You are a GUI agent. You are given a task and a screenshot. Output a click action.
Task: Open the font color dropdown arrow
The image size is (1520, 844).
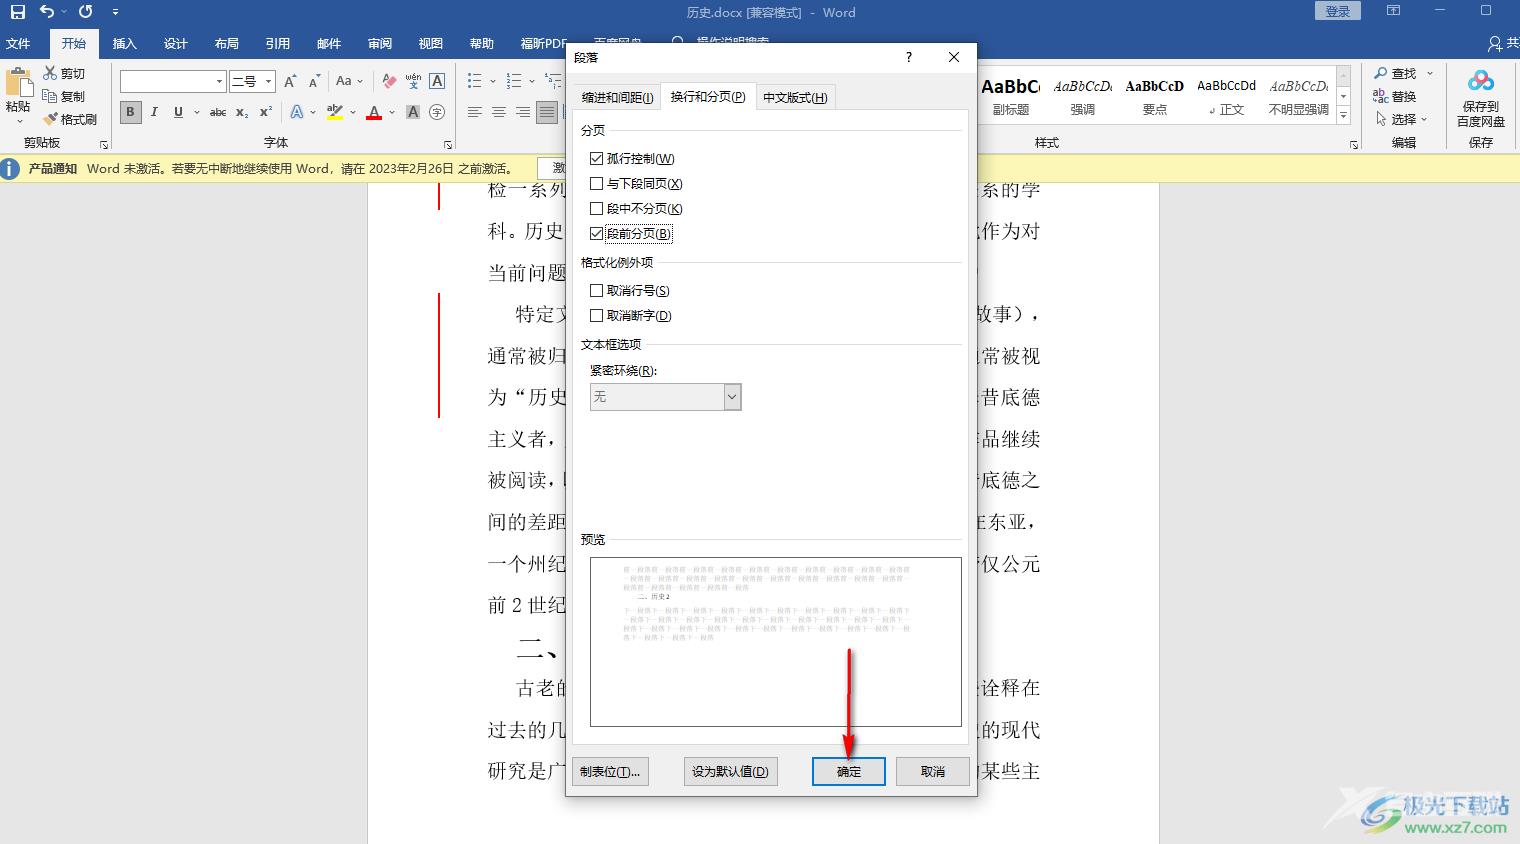pos(392,112)
